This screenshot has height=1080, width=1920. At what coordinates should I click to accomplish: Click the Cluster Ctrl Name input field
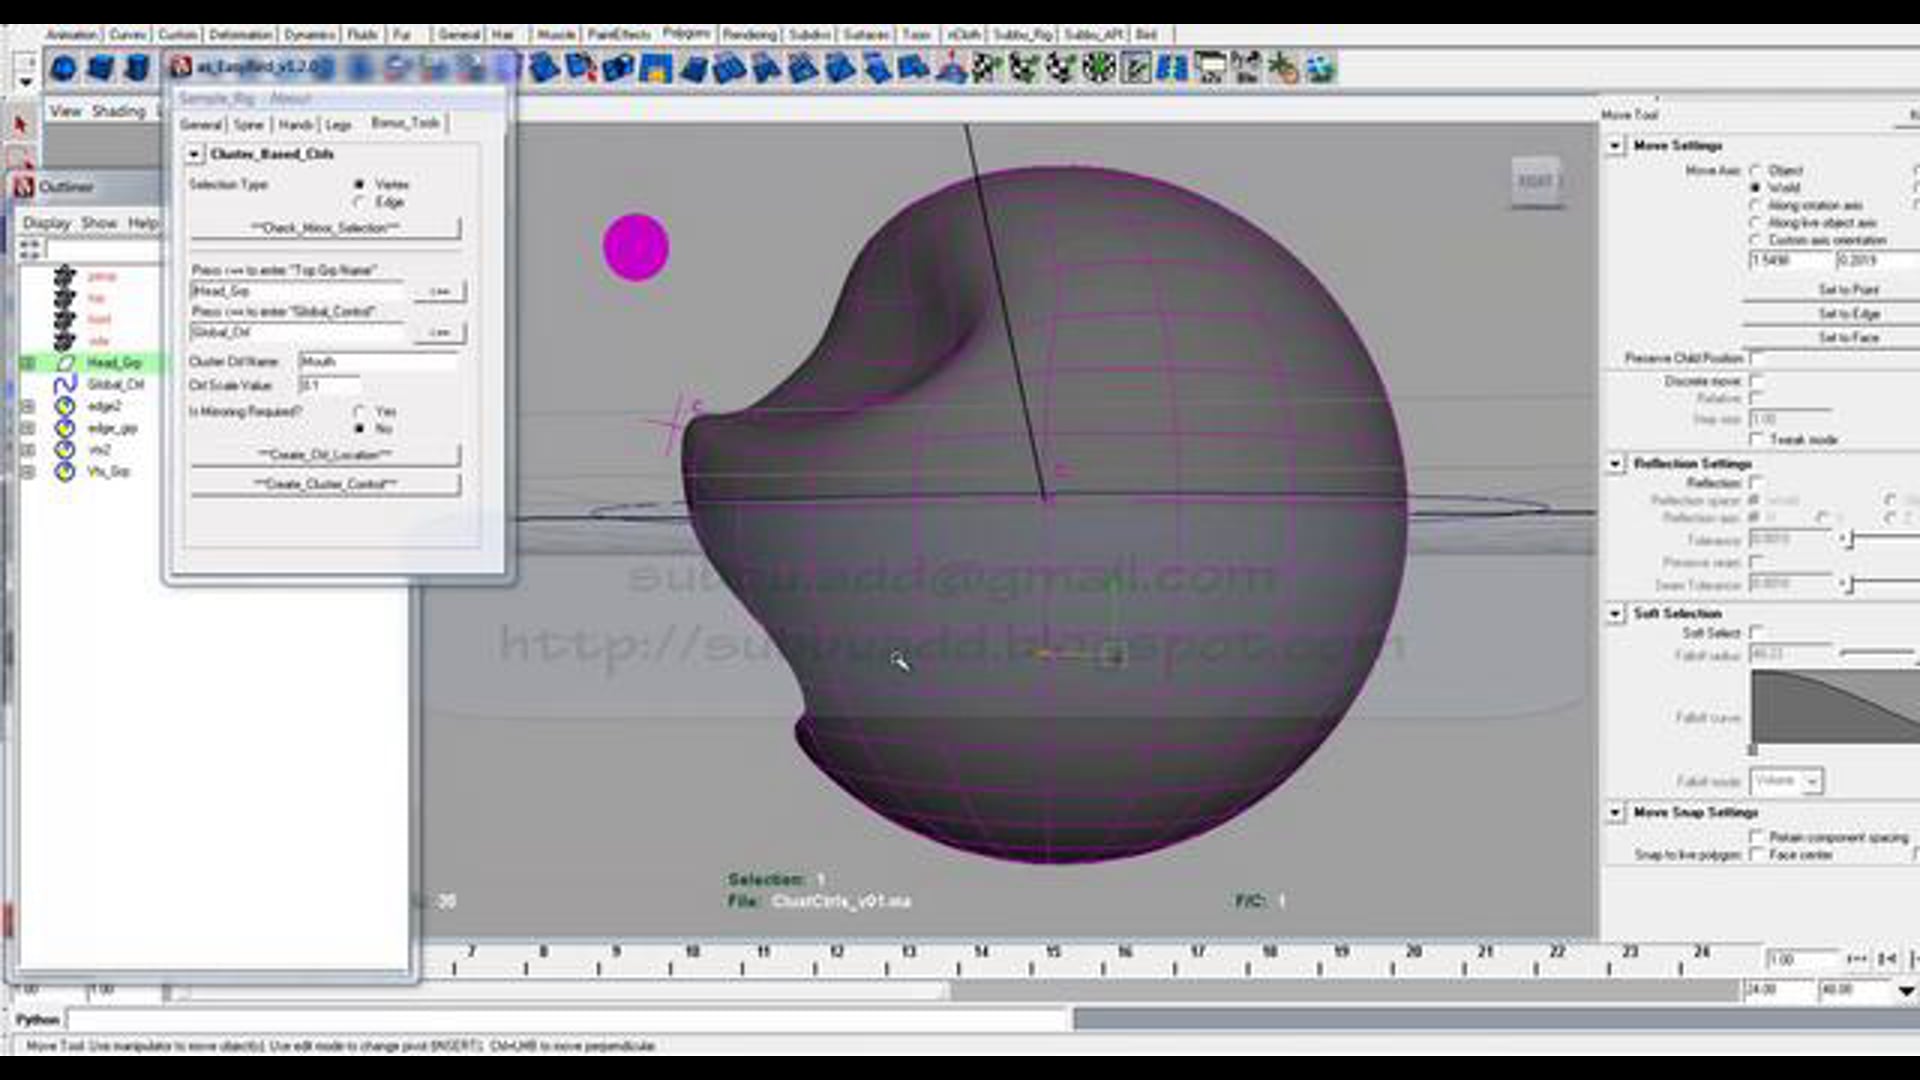tap(378, 361)
